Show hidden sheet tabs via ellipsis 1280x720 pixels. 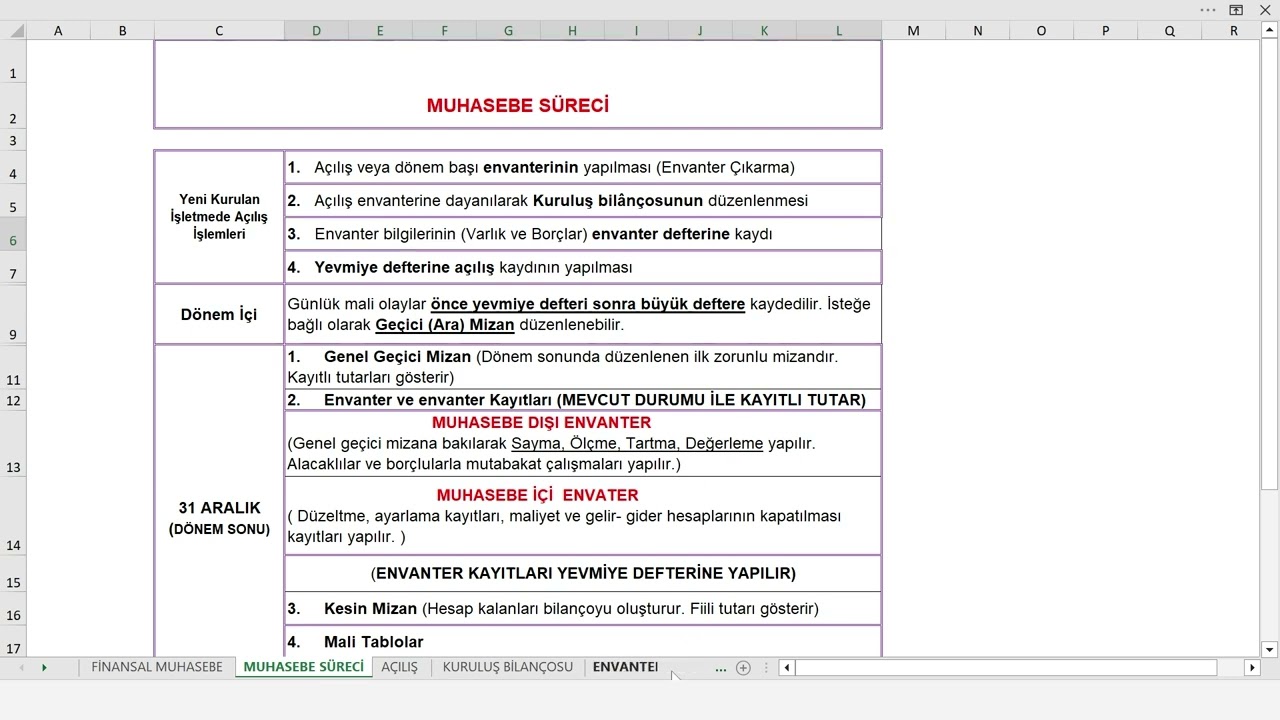coord(721,668)
